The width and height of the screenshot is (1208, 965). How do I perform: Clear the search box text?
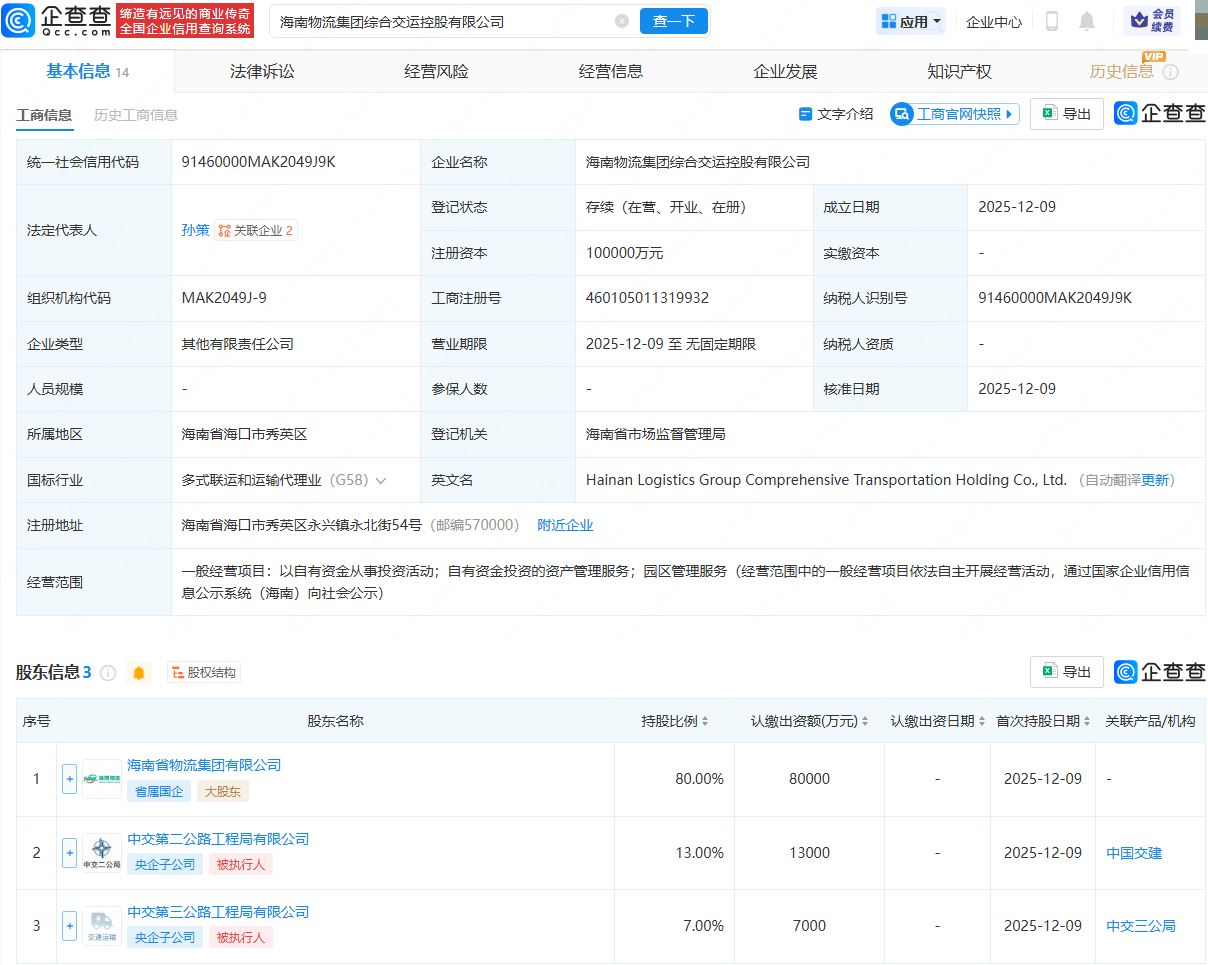coord(622,21)
